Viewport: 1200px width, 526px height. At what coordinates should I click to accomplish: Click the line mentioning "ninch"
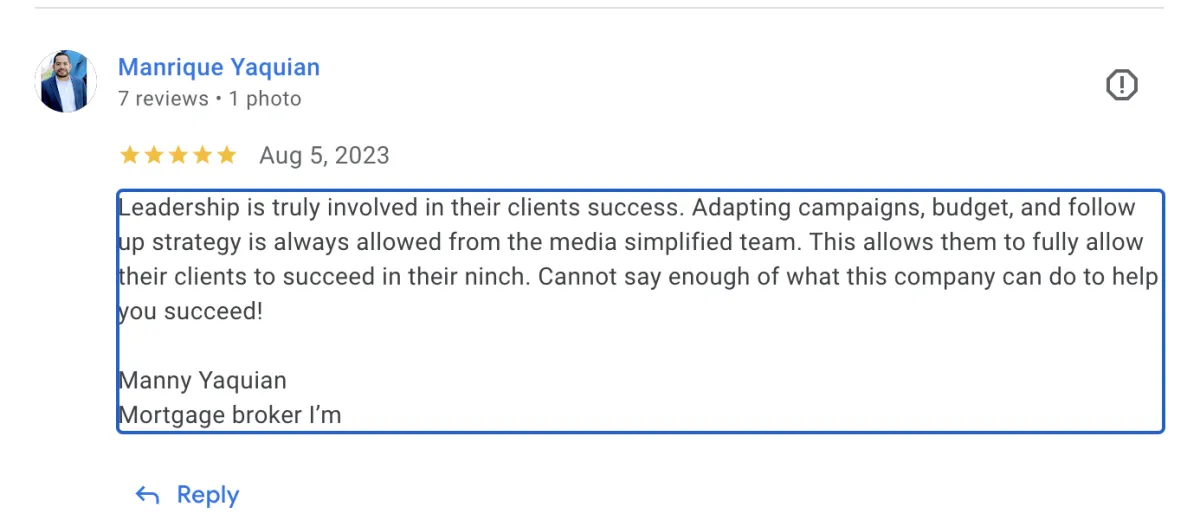pos(638,277)
